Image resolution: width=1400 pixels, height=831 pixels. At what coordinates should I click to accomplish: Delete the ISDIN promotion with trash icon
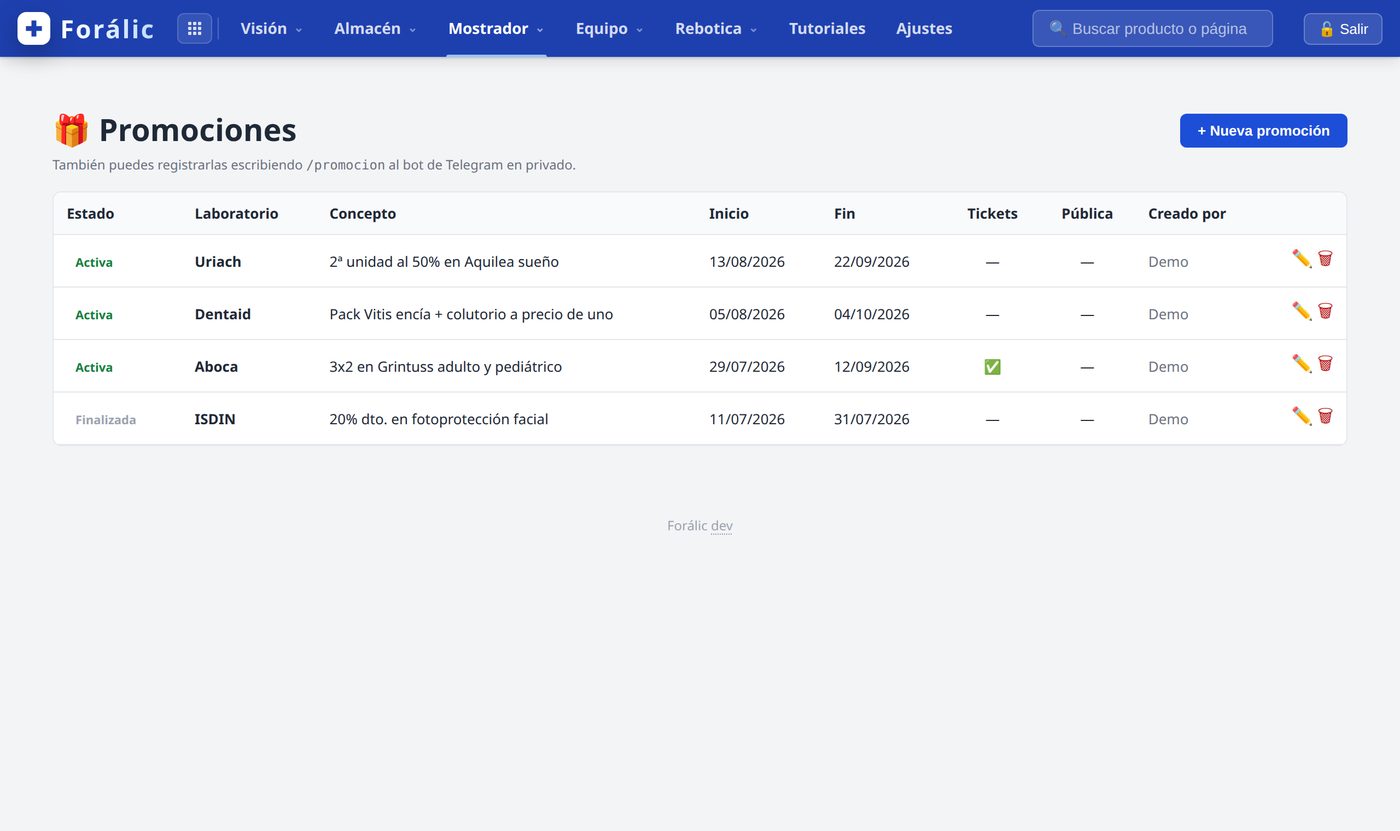click(x=1325, y=416)
